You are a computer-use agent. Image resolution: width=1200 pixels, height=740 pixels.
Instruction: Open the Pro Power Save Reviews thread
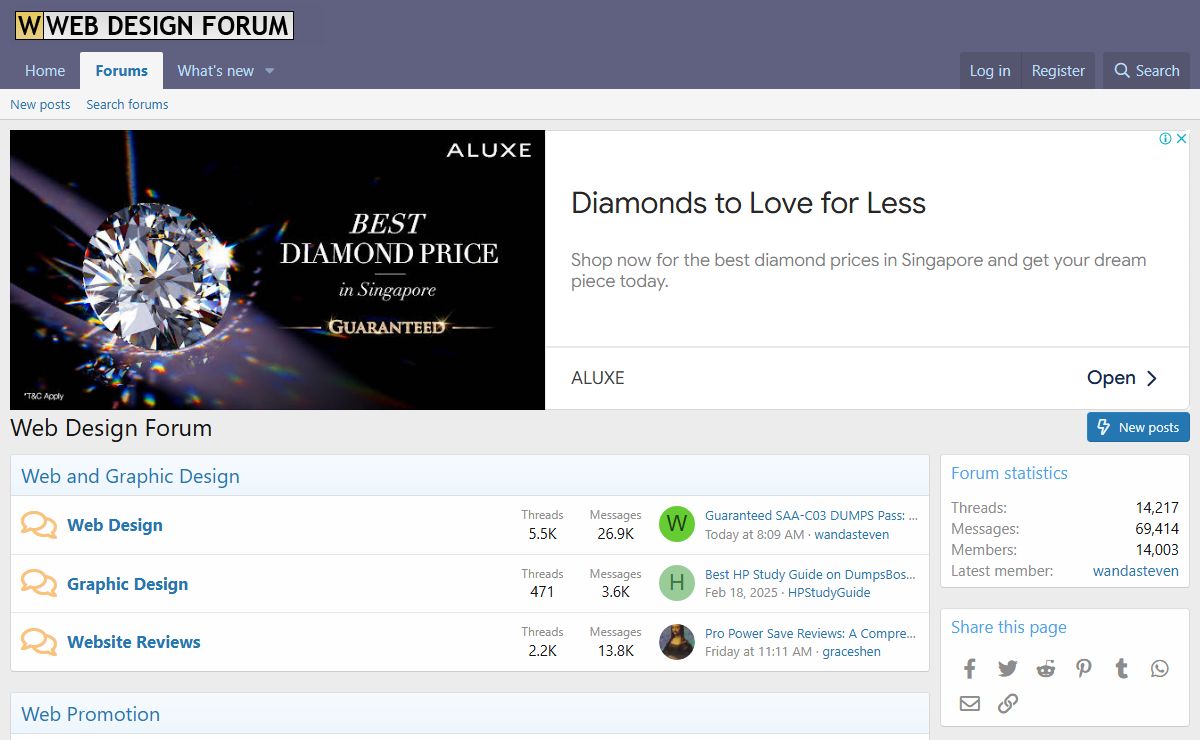click(x=811, y=633)
